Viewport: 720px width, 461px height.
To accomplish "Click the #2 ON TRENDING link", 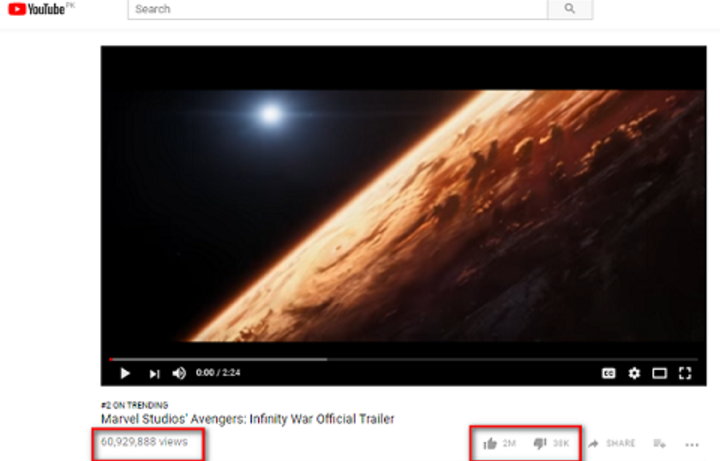I will tap(135, 405).
